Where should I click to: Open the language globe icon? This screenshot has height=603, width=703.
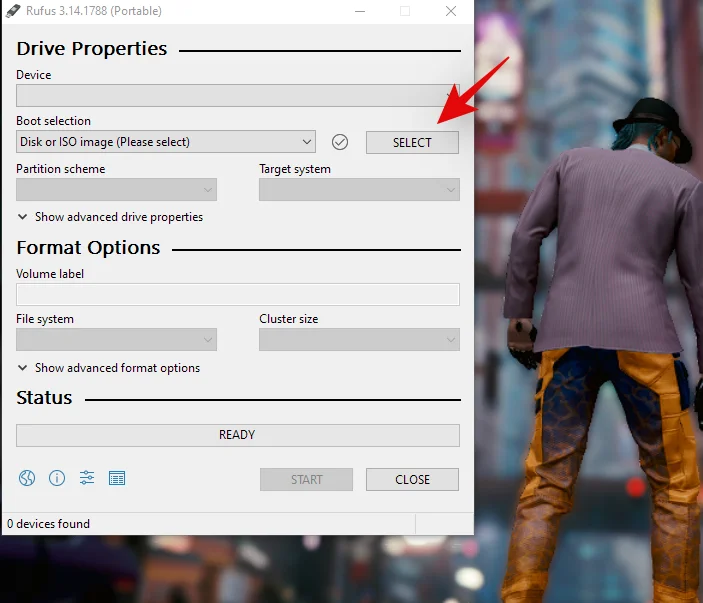coord(27,478)
